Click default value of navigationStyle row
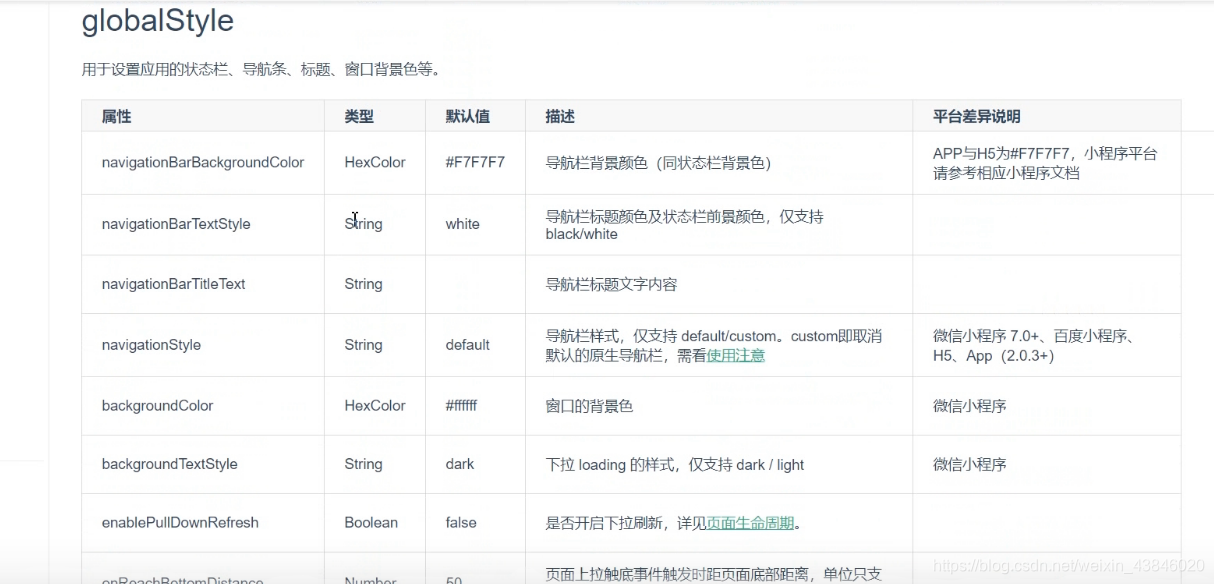The image size is (1214, 584). tap(467, 345)
